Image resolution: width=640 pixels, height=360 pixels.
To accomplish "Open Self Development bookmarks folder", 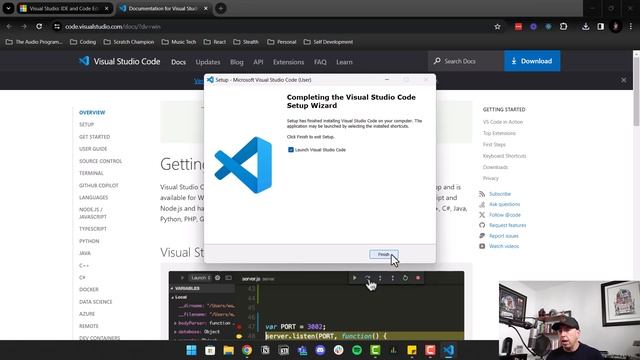I will pyautogui.click(x=328, y=42).
